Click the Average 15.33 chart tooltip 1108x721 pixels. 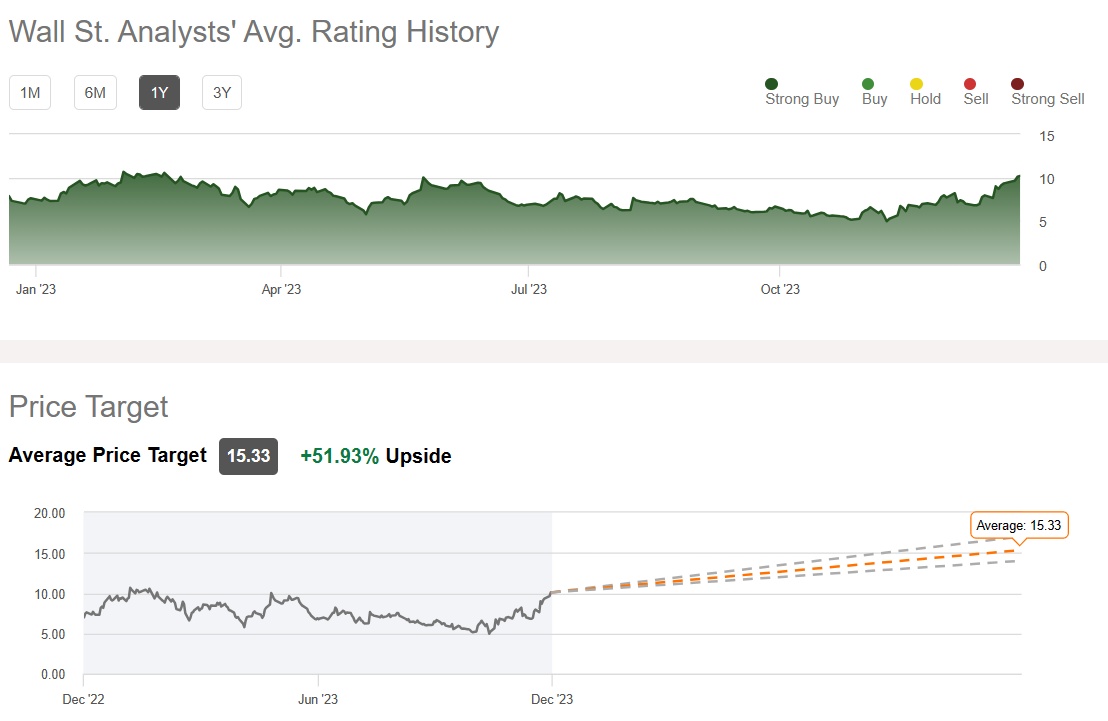click(x=1019, y=525)
